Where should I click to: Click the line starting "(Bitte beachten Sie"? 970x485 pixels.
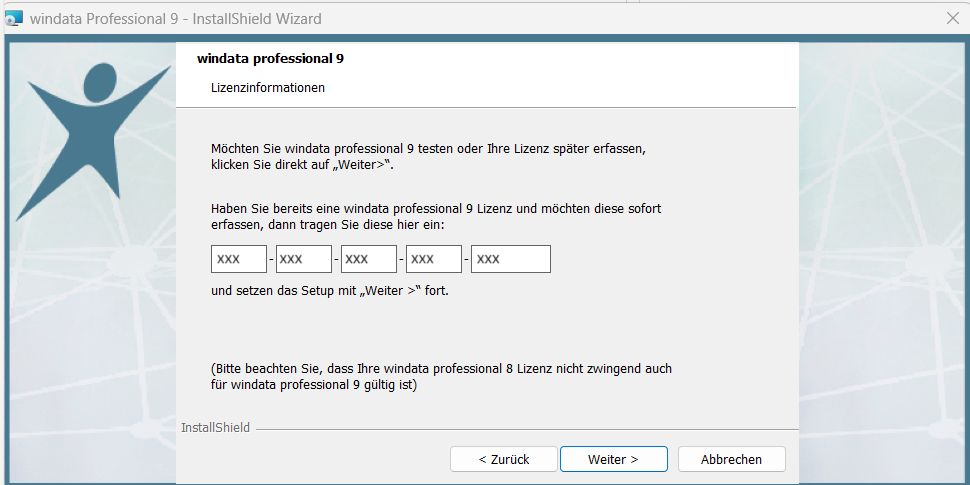(x=441, y=369)
